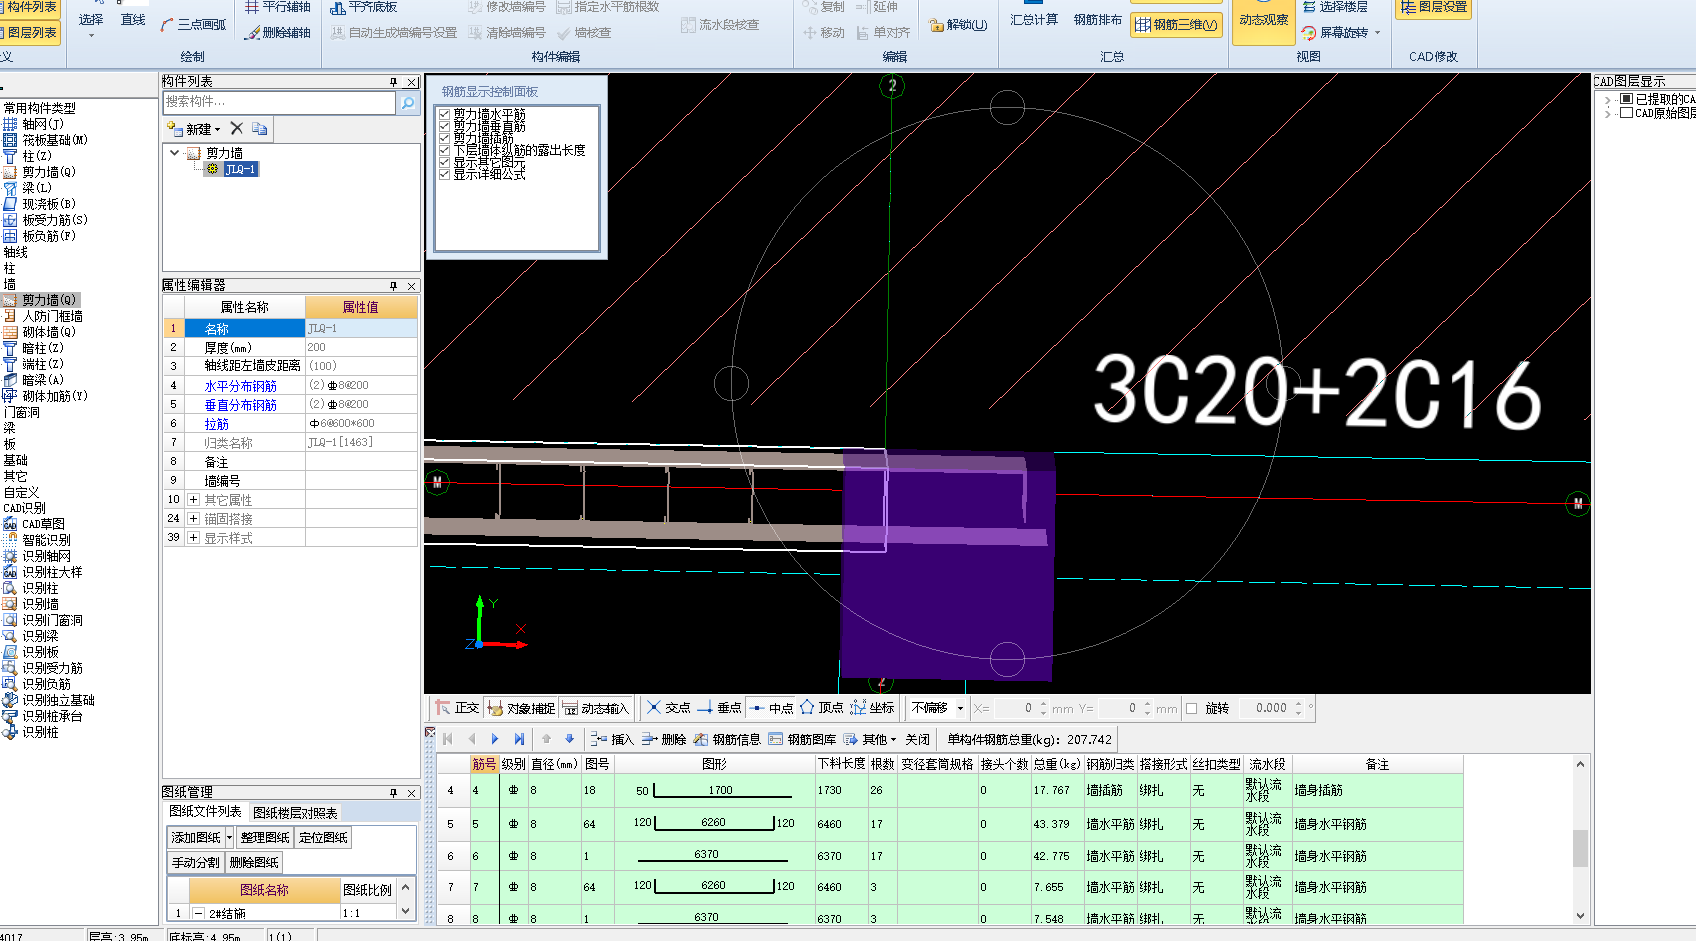Delete component with the X icon

coord(236,128)
